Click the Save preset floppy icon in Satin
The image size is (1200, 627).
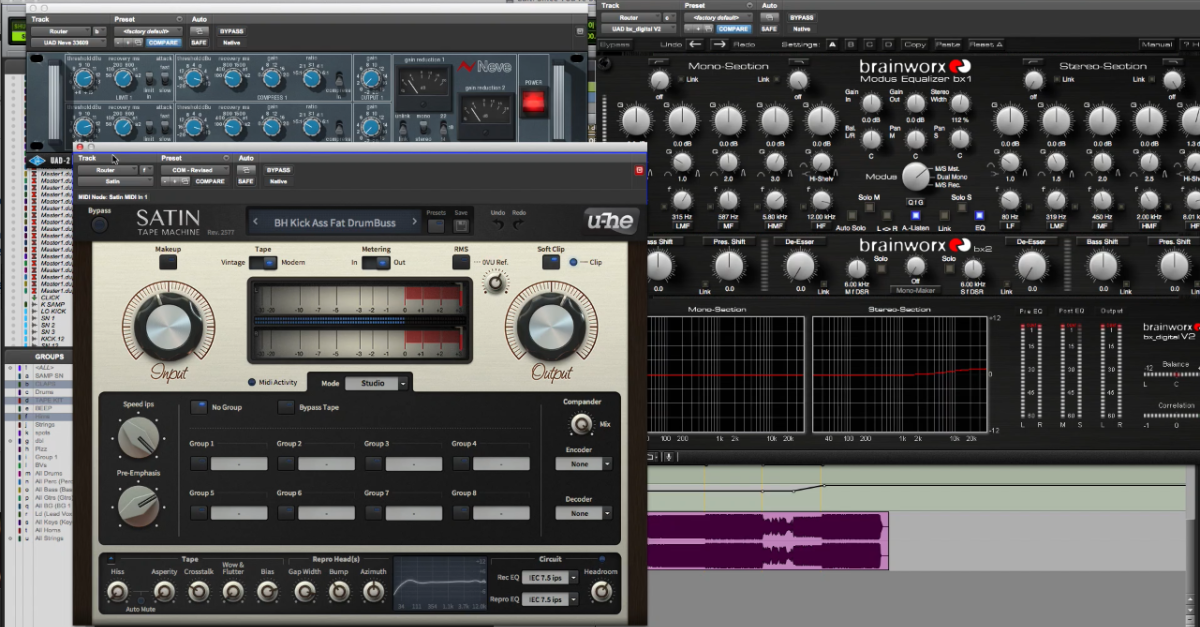460,224
